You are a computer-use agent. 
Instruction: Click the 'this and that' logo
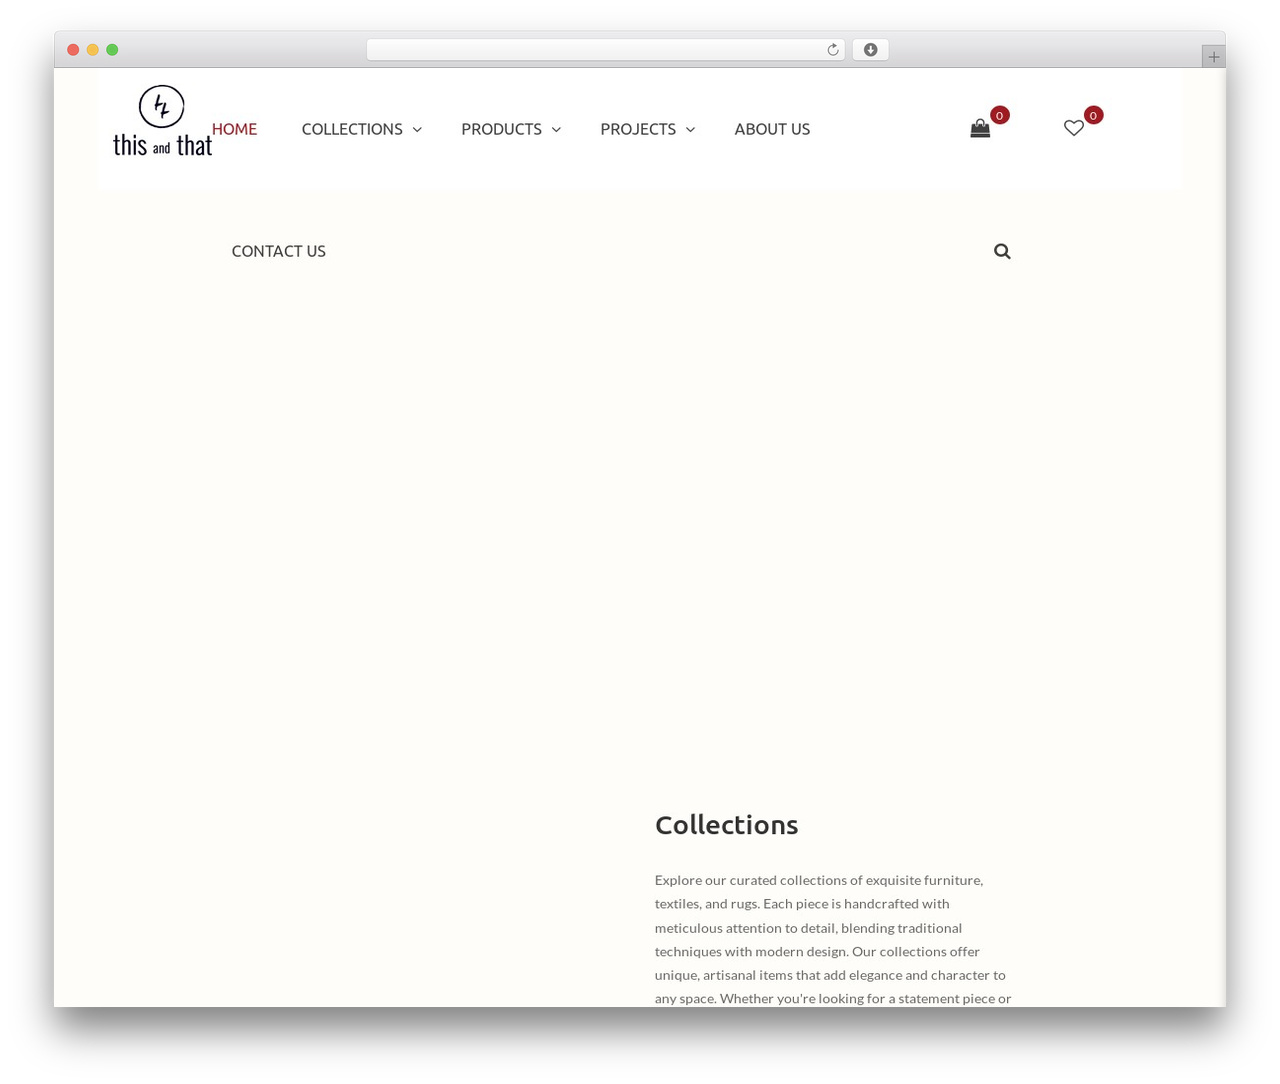tap(162, 121)
